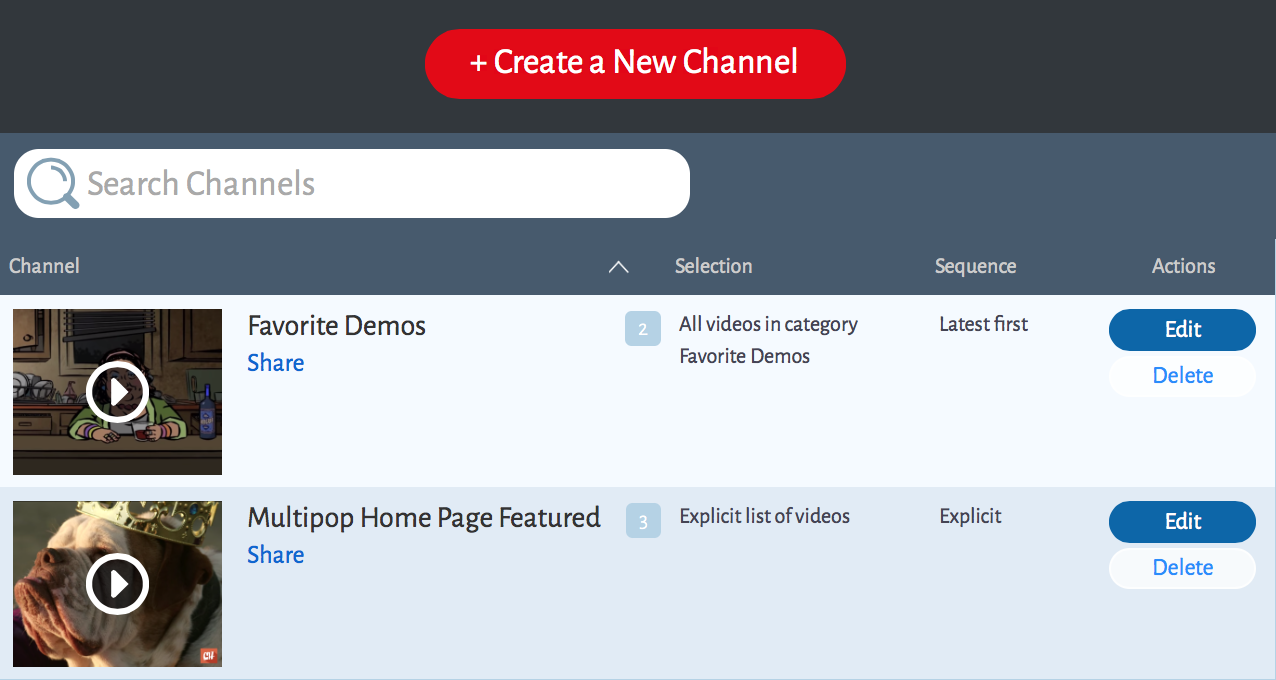Share the Favorite Demos channel

tap(275, 362)
